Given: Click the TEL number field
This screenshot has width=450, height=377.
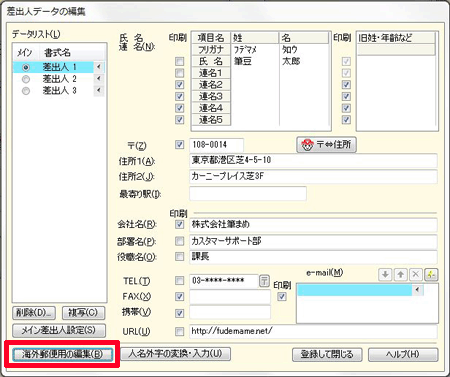Looking at the screenshot, I should tap(224, 281).
